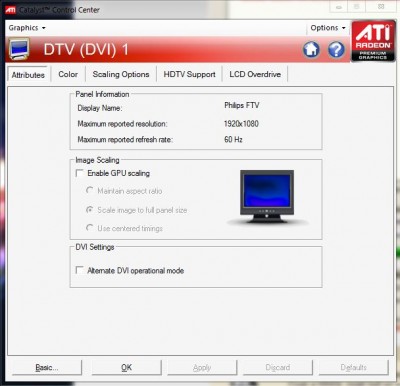This screenshot has width=400, height=386.
Task: Click the ATI Radeon Premium Graphics logo
Action: [x=373, y=42]
